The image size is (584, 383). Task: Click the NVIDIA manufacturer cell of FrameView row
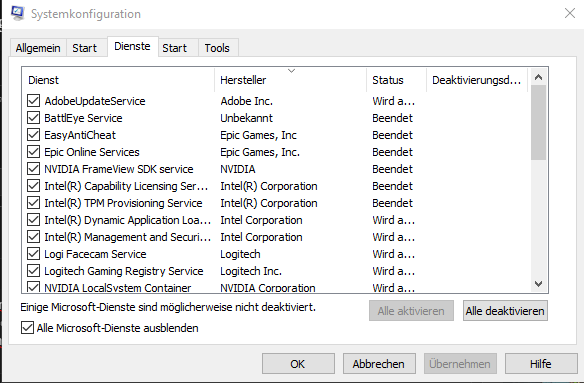pos(238,169)
